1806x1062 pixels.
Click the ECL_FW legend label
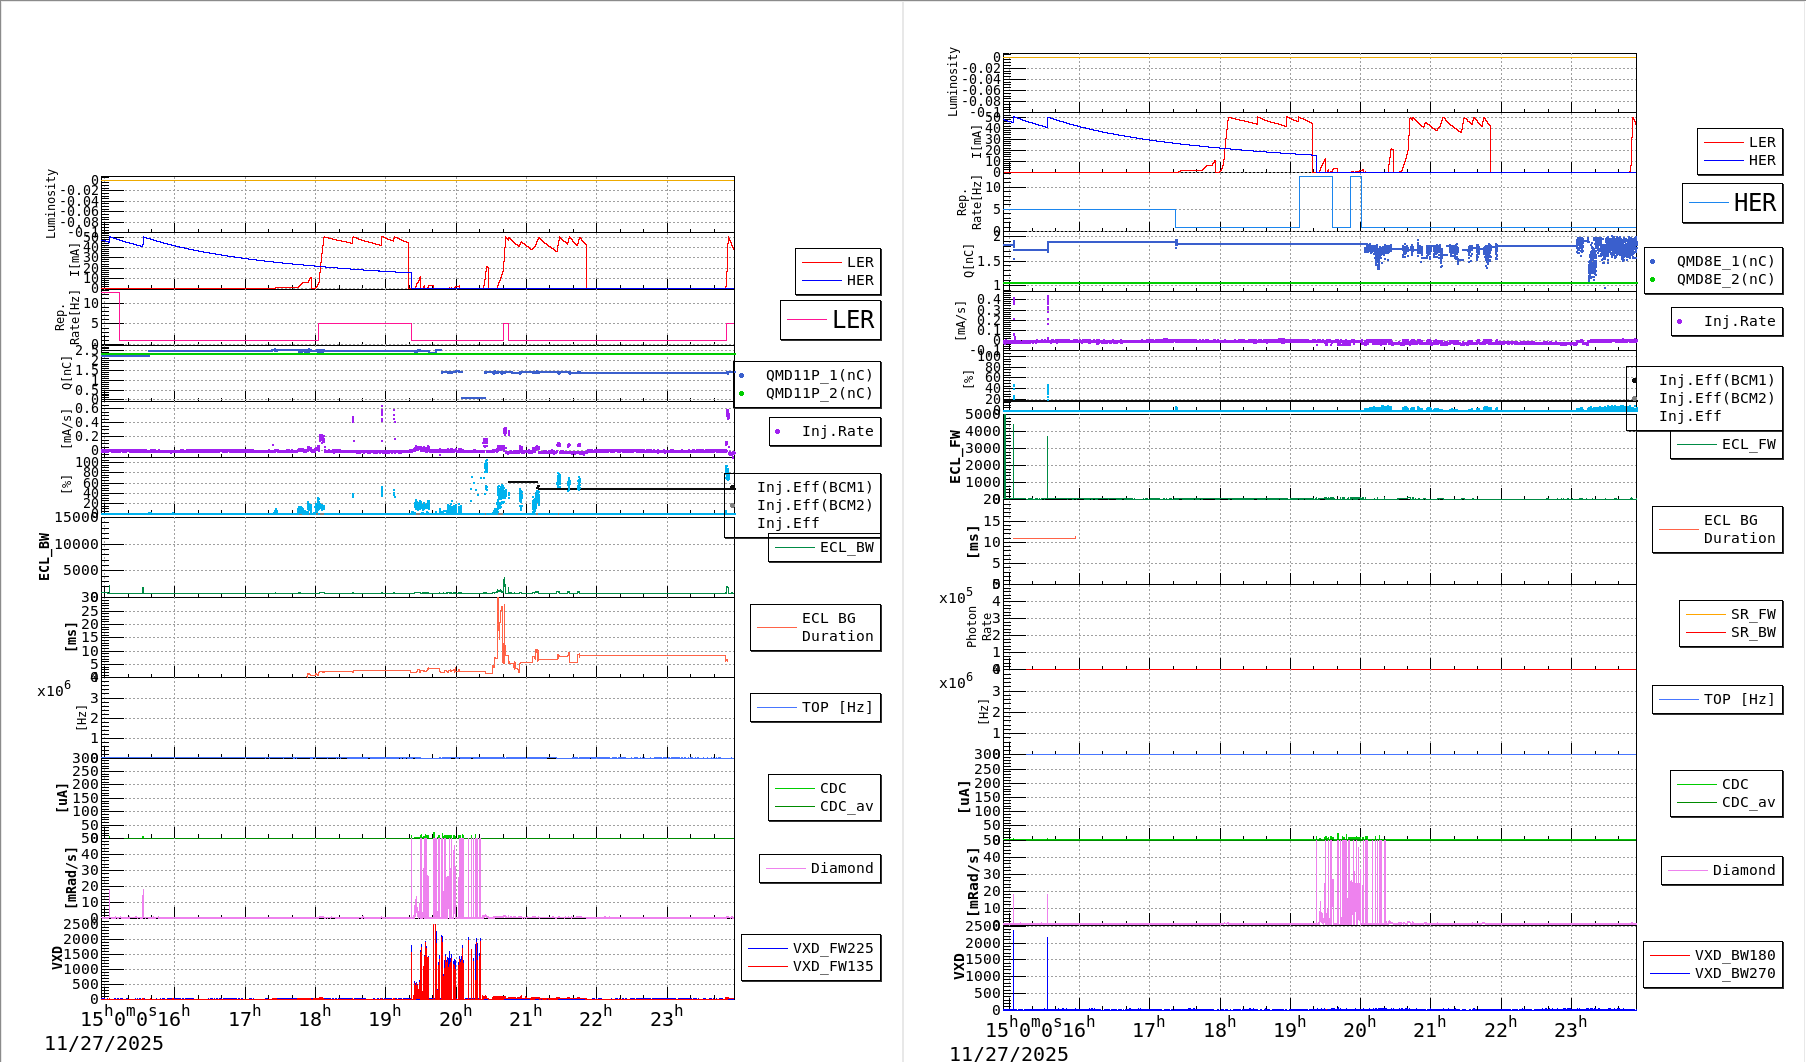(1748, 445)
